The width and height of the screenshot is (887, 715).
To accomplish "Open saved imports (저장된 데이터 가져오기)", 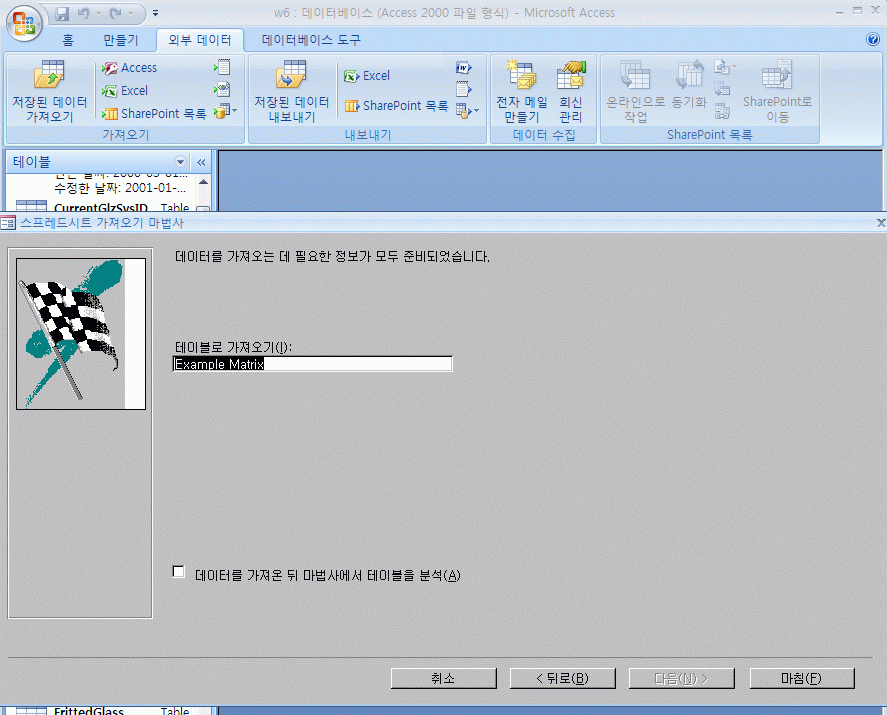I will tap(49, 93).
